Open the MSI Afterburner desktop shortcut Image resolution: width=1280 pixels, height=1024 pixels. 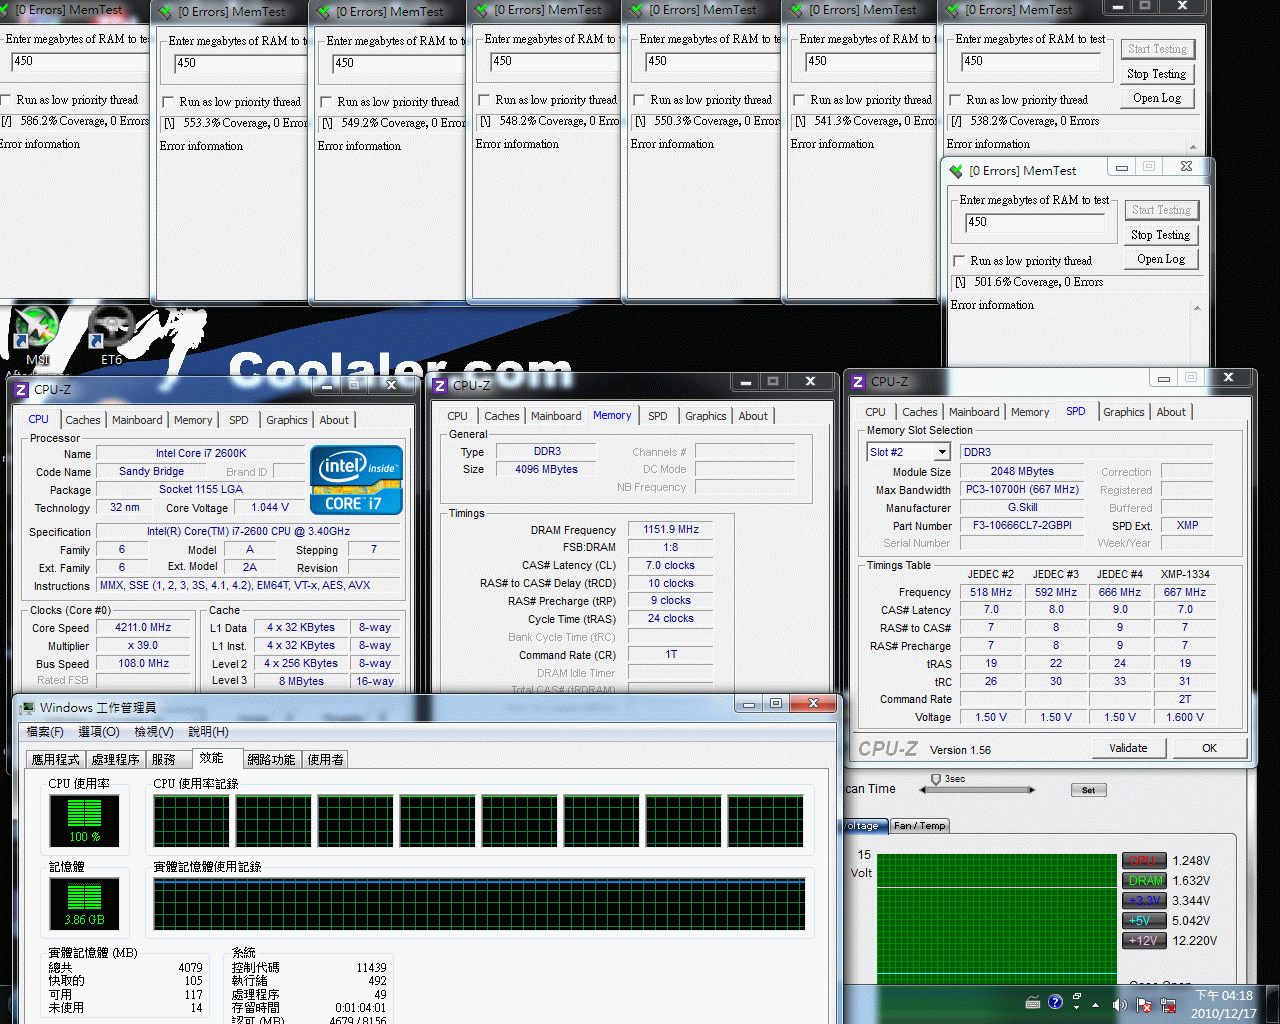(x=36, y=335)
